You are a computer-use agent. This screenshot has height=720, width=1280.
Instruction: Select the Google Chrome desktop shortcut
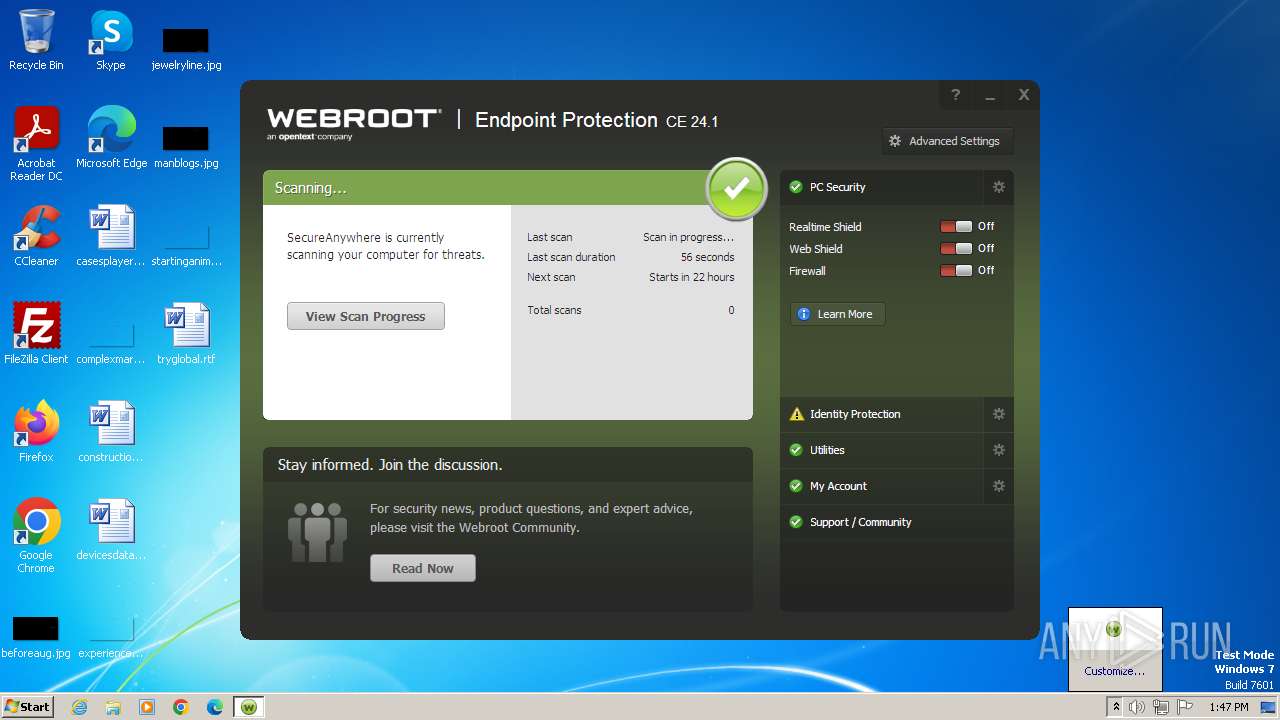pyautogui.click(x=36, y=536)
